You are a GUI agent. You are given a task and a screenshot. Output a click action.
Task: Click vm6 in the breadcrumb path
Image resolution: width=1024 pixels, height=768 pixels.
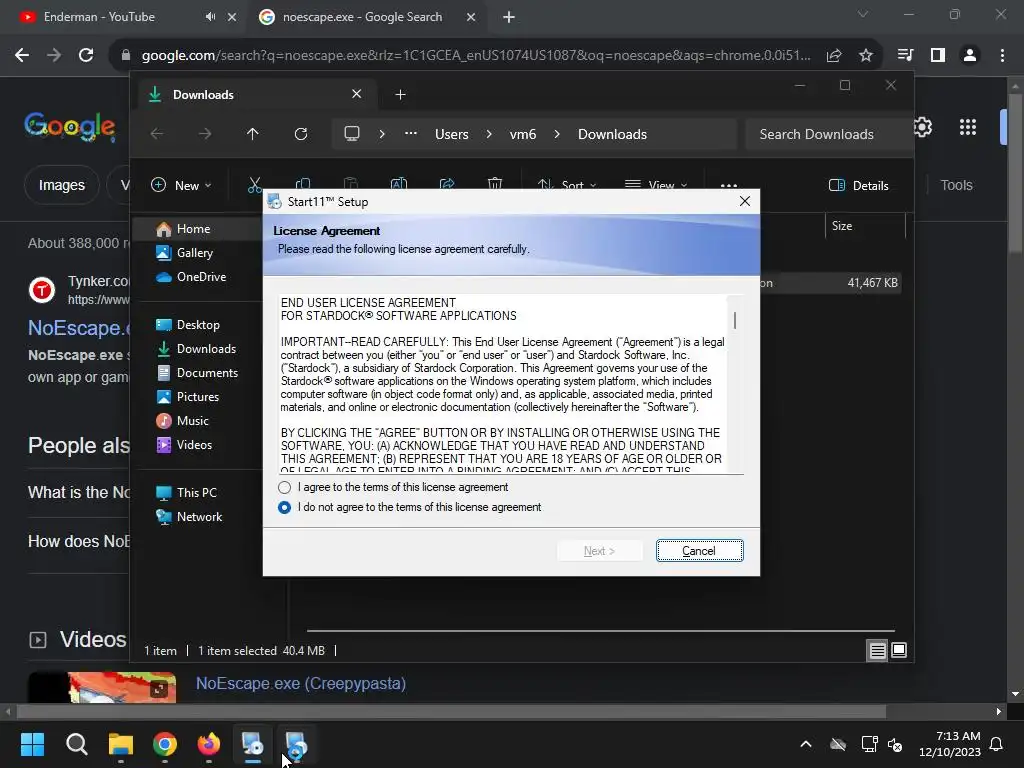tap(522, 135)
